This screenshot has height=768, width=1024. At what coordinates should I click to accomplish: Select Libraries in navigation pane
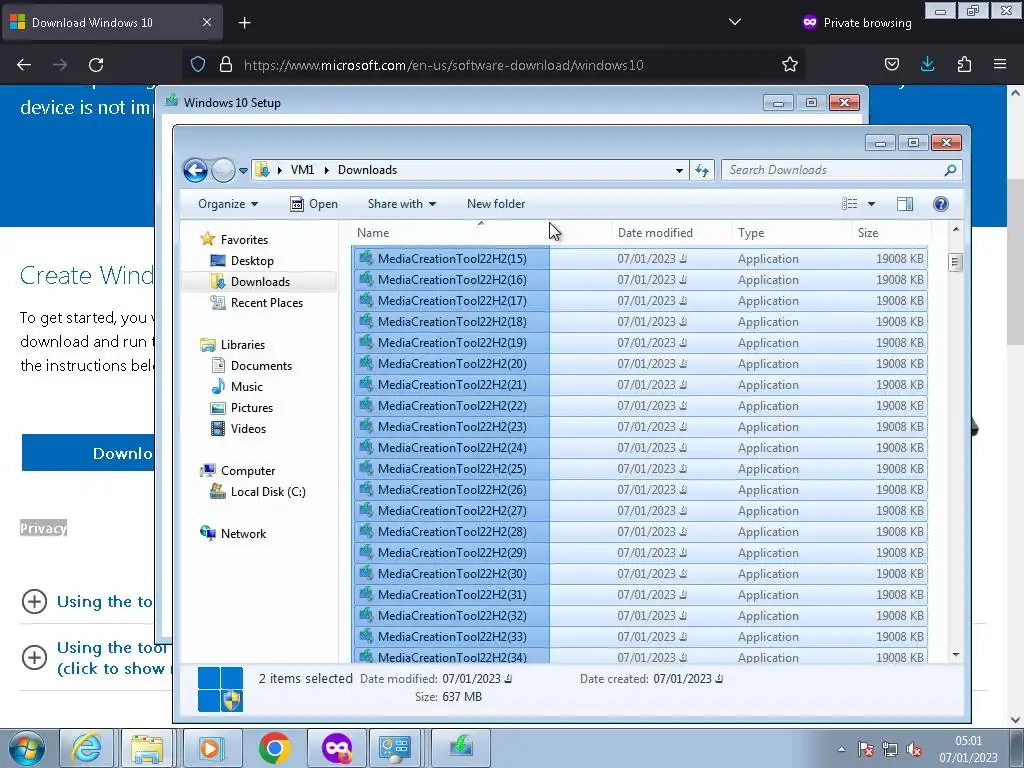coord(242,345)
